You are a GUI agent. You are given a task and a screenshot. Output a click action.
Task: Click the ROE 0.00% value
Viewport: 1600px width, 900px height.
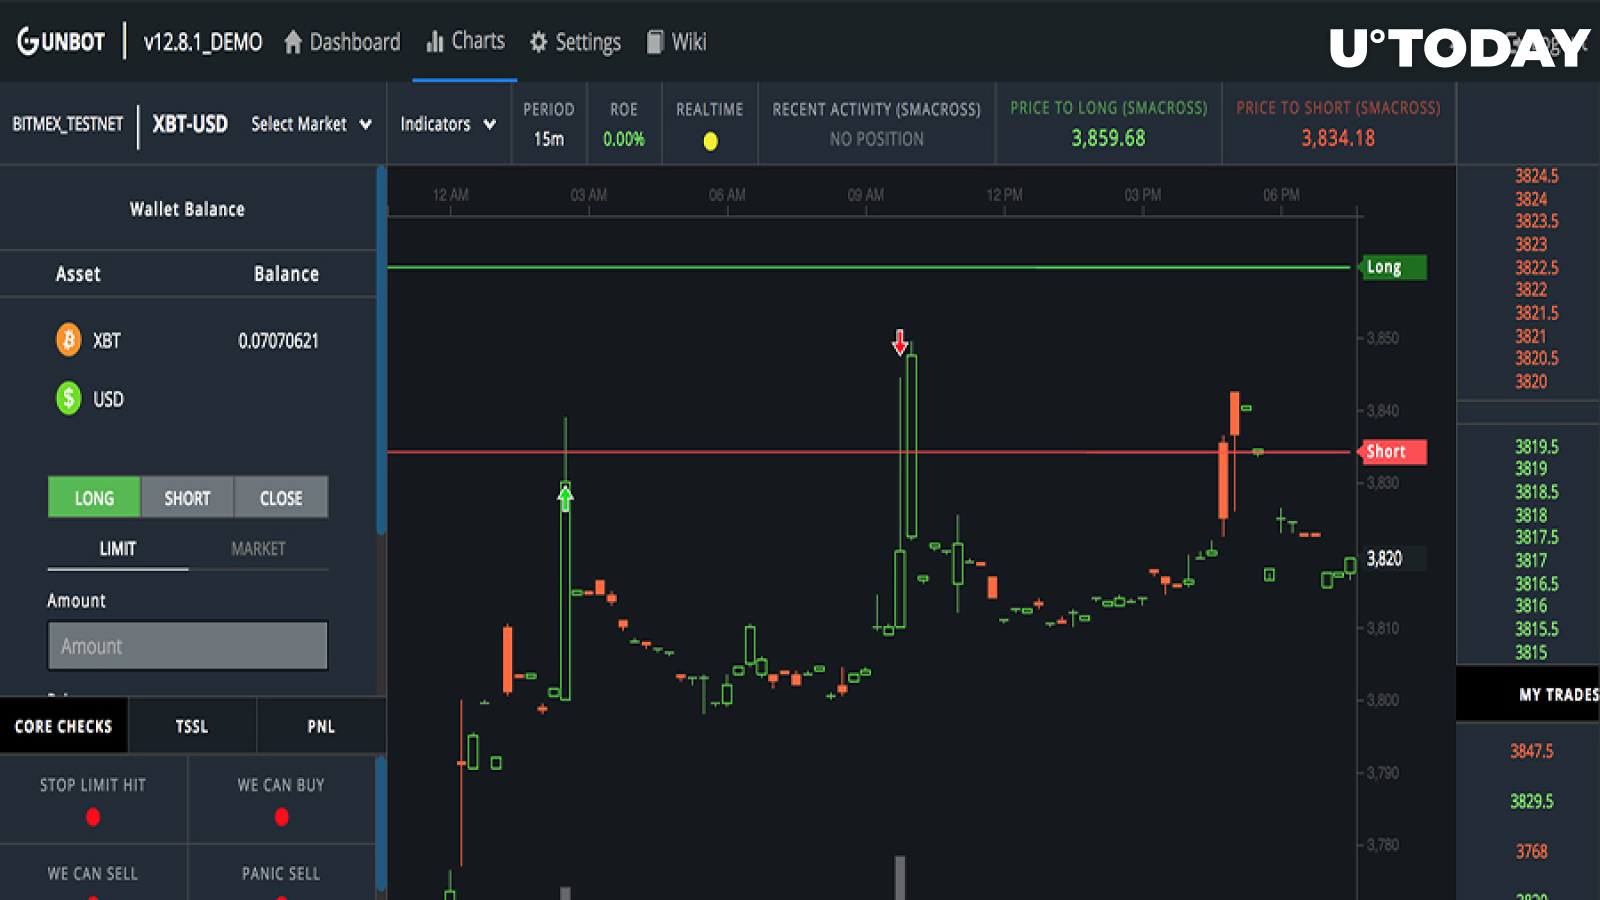pos(624,139)
